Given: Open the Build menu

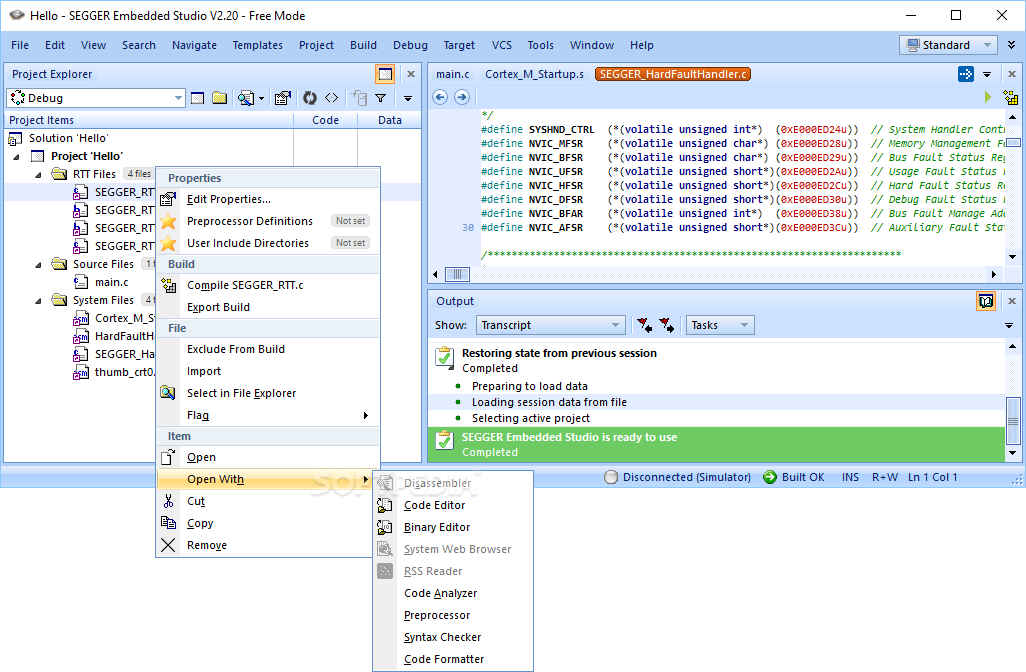Looking at the screenshot, I should point(363,45).
